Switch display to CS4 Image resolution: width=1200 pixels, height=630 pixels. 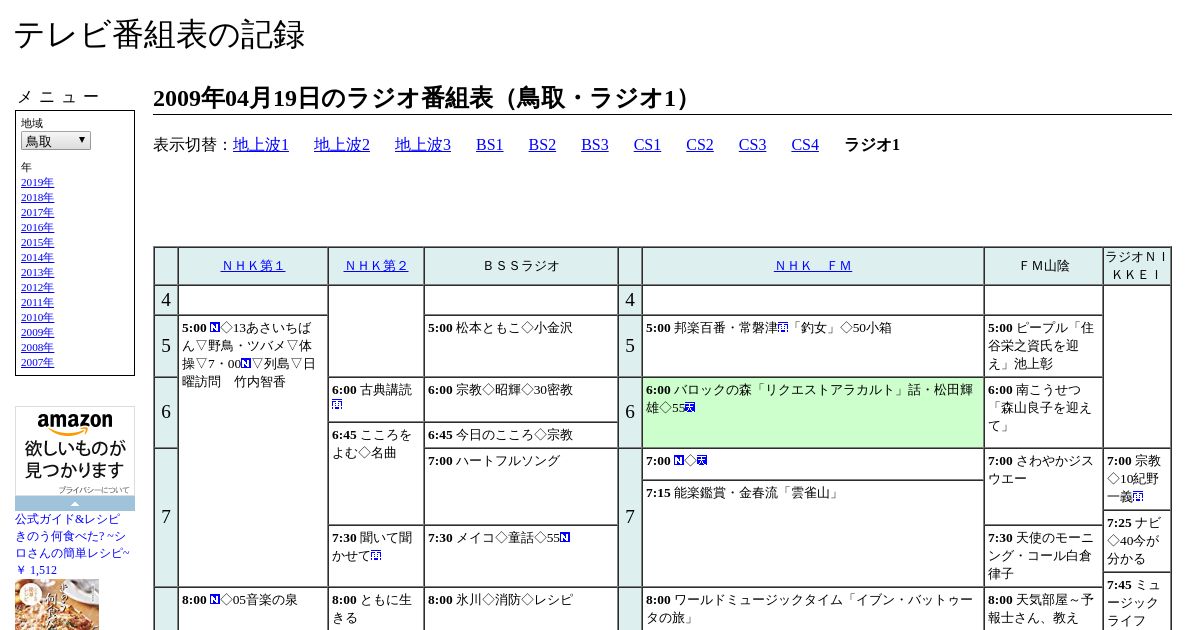point(805,145)
